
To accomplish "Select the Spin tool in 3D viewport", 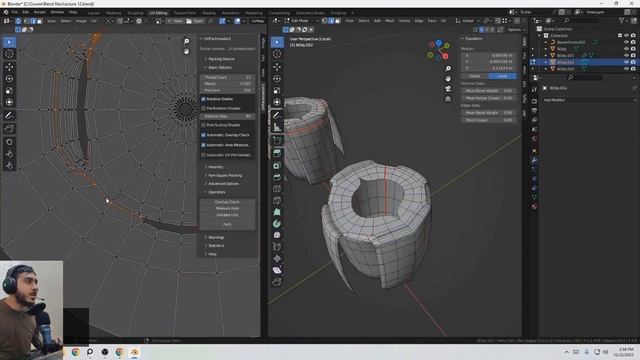I will (277, 224).
